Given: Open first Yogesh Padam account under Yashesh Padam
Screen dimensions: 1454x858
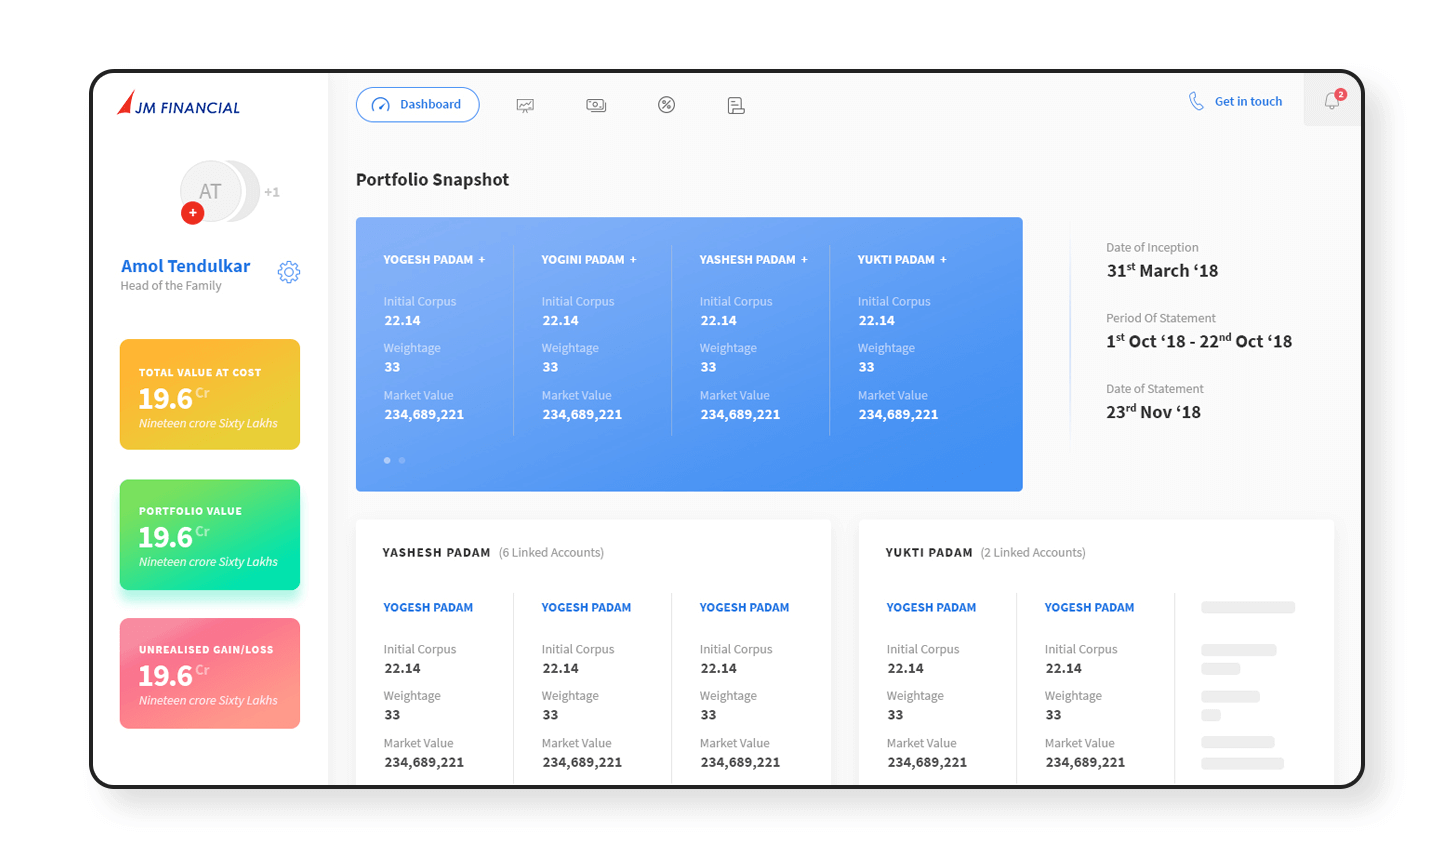Looking at the screenshot, I should click(428, 608).
